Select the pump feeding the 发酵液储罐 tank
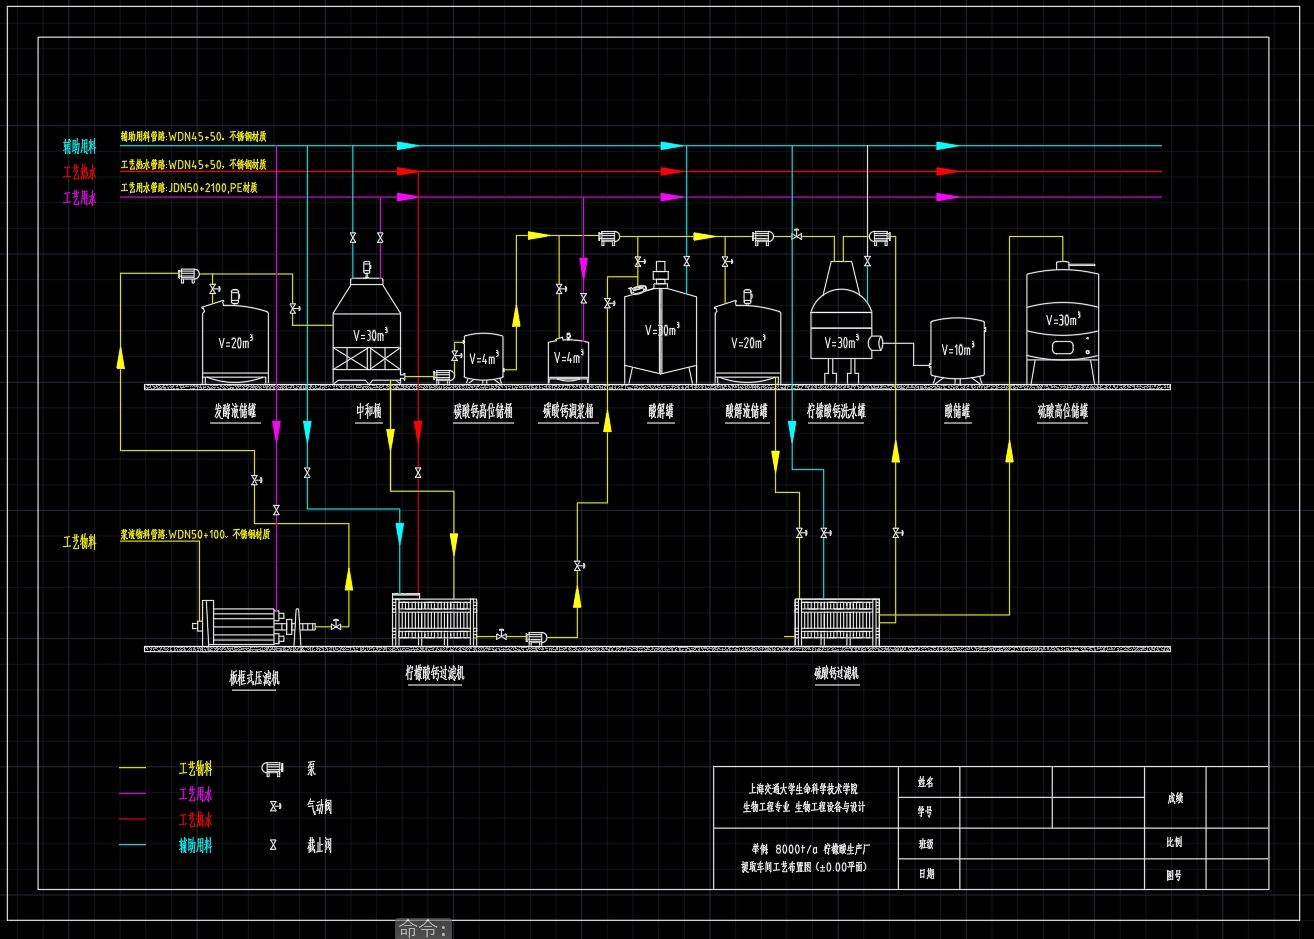This screenshot has width=1314, height=939. pos(187,274)
